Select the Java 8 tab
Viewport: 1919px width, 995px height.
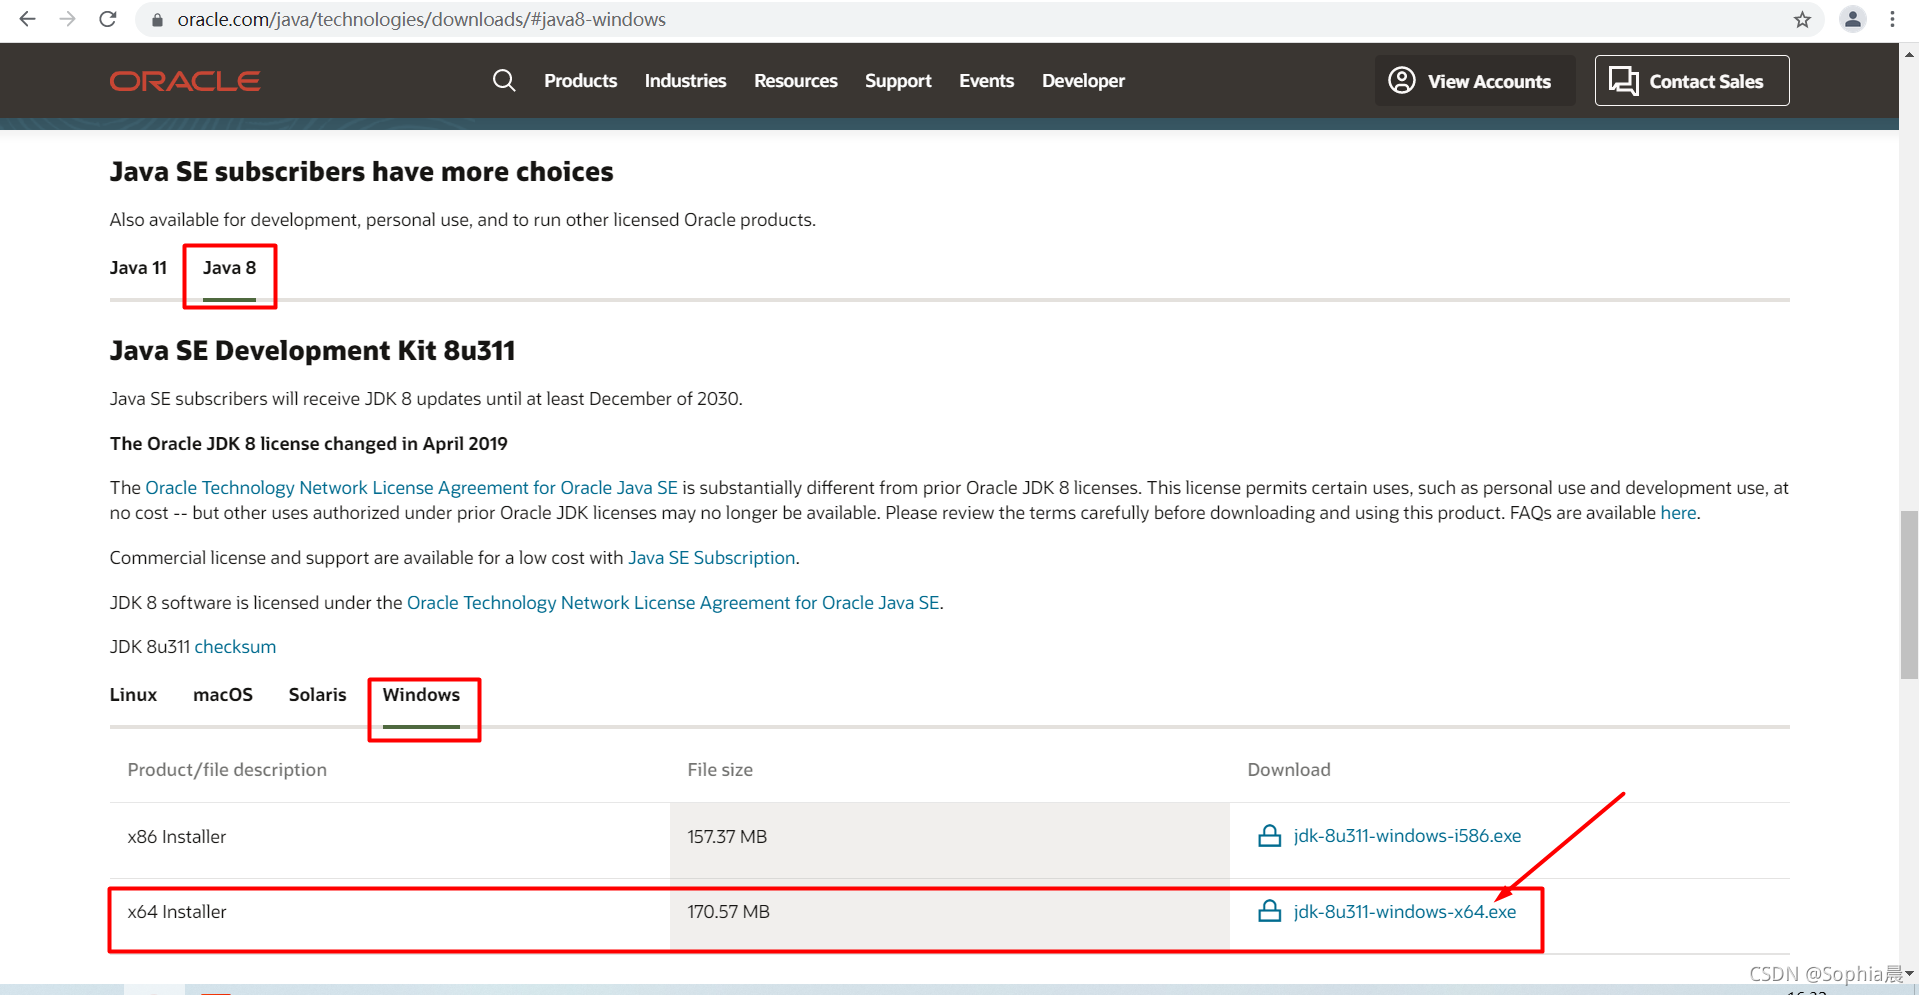point(229,268)
